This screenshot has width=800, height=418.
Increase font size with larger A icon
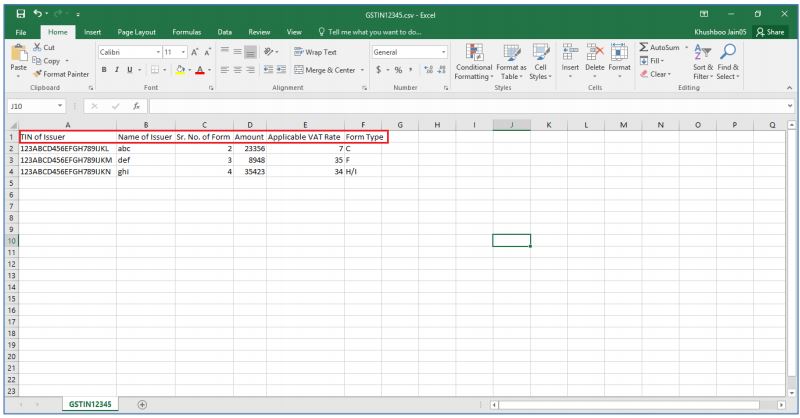[195, 52]
